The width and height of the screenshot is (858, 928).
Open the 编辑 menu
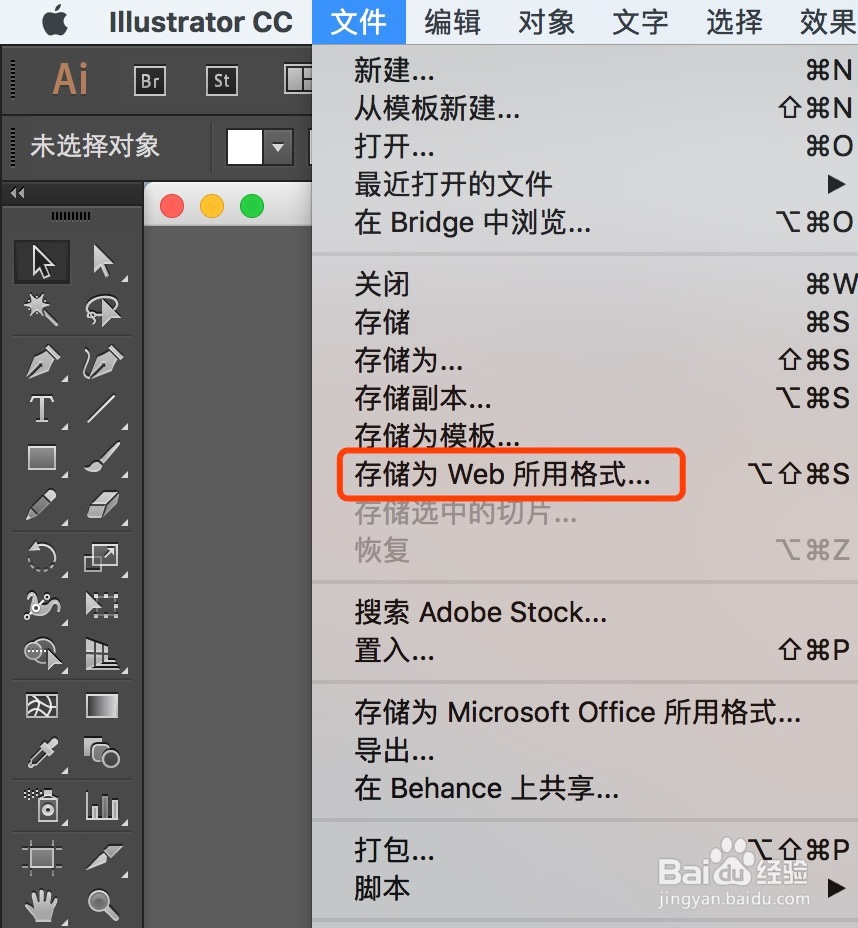coord(453,22)
